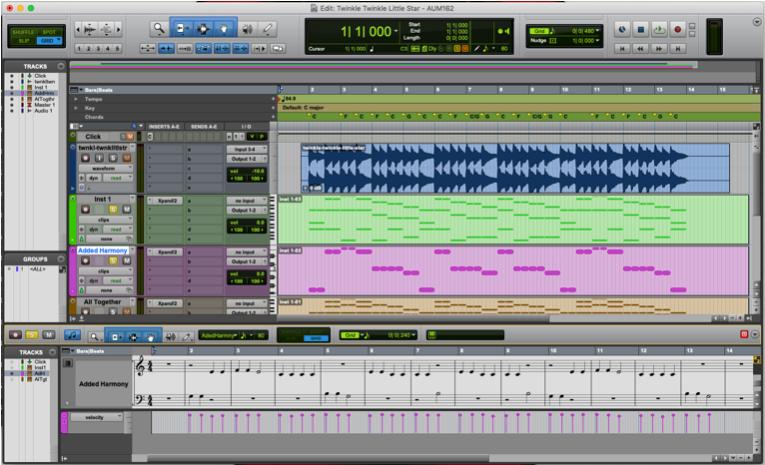Select Master 1 in the Tracks list
Image resolution: width=765 pixels, height=465 pixels.
point(44,105)
